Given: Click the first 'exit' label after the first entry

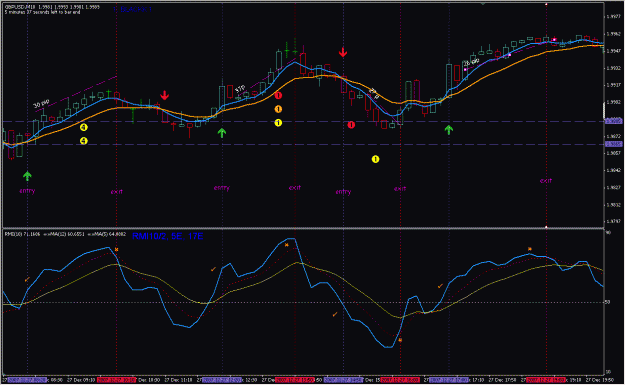Looking at the screenshot, I should 116,192.
